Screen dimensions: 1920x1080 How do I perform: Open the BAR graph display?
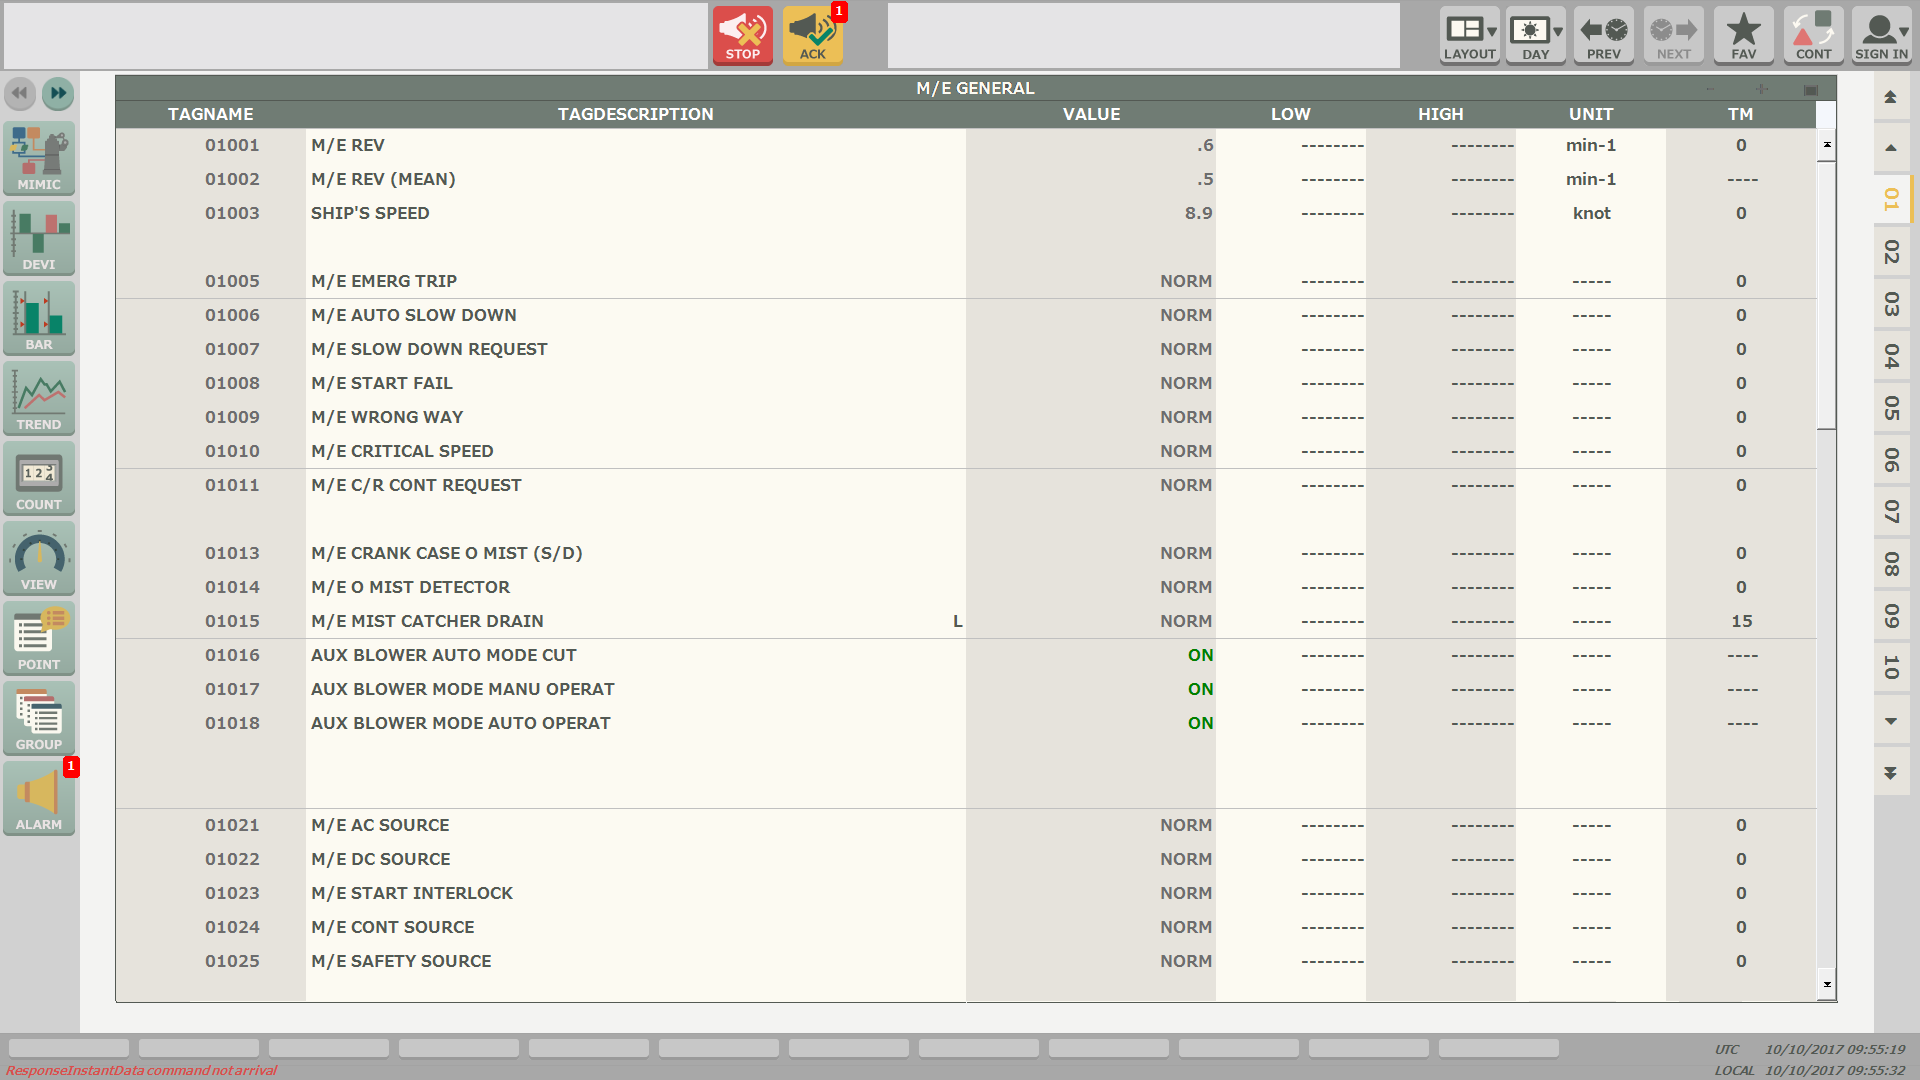pyautogui.click(x=39, y=318)
